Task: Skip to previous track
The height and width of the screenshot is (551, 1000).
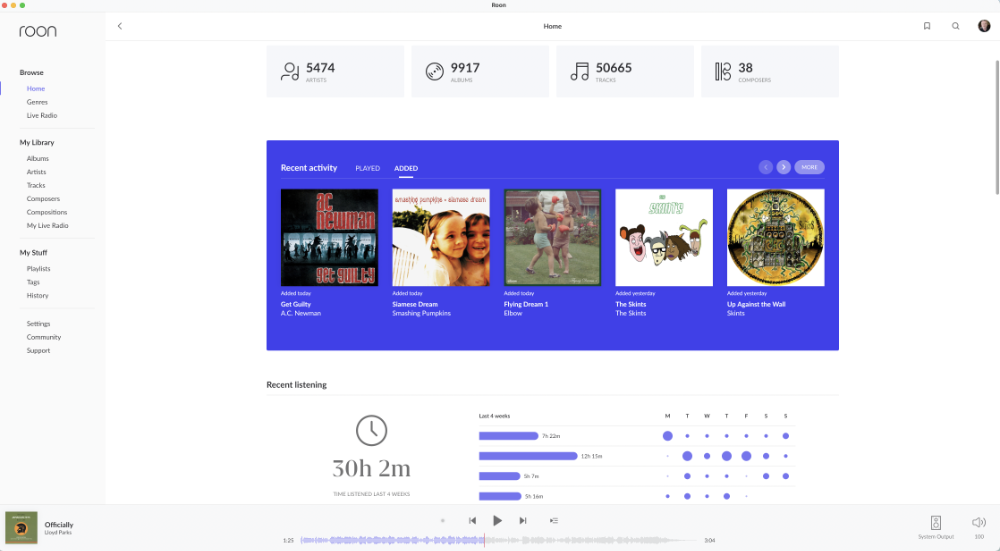Action: 472,520
